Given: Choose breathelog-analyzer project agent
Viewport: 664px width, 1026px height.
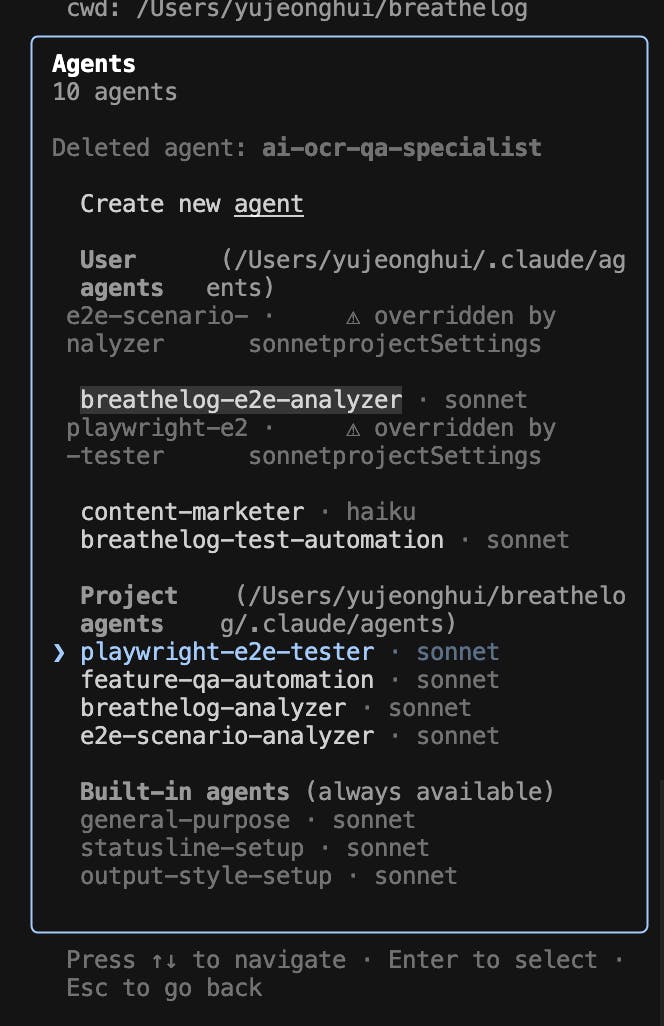Looking at the screenshot, I should (x=275, y=708).
